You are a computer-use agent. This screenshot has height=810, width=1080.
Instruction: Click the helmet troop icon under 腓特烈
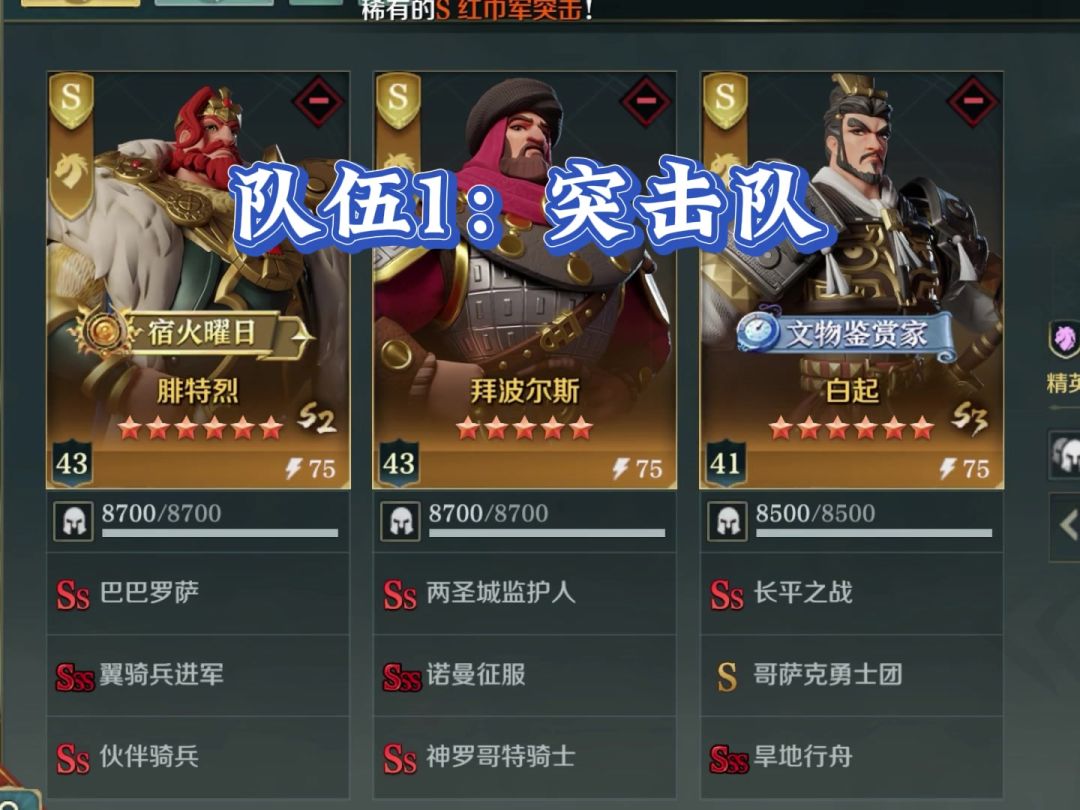[74, 521]
